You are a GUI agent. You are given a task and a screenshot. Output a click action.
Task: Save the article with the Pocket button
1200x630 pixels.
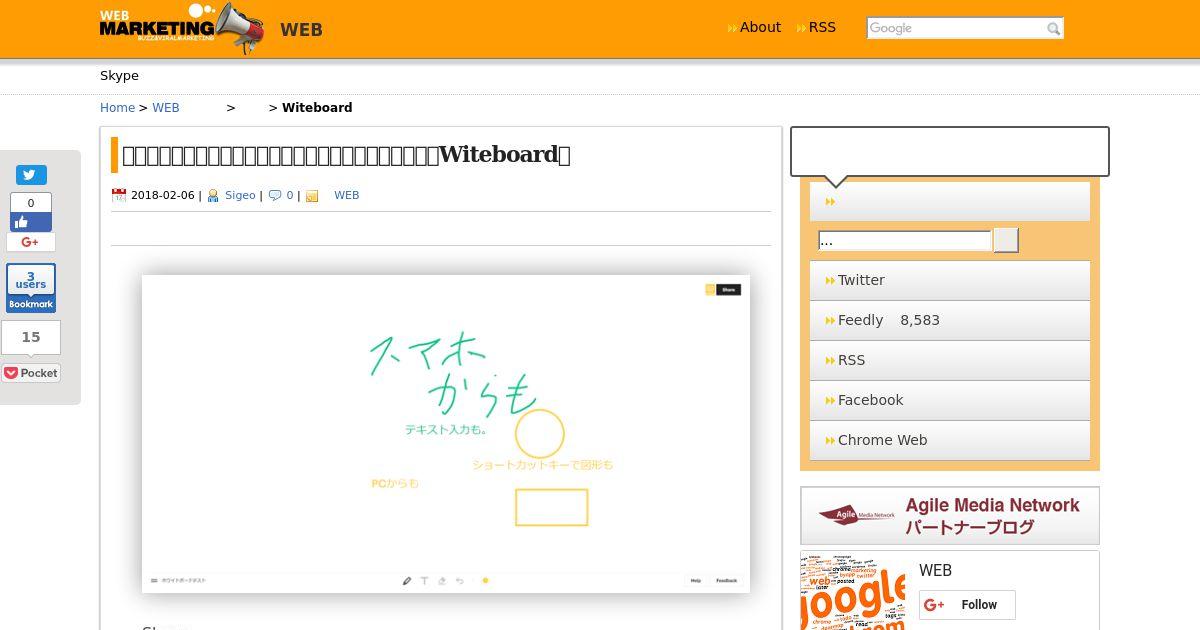[x=31, y=373]
